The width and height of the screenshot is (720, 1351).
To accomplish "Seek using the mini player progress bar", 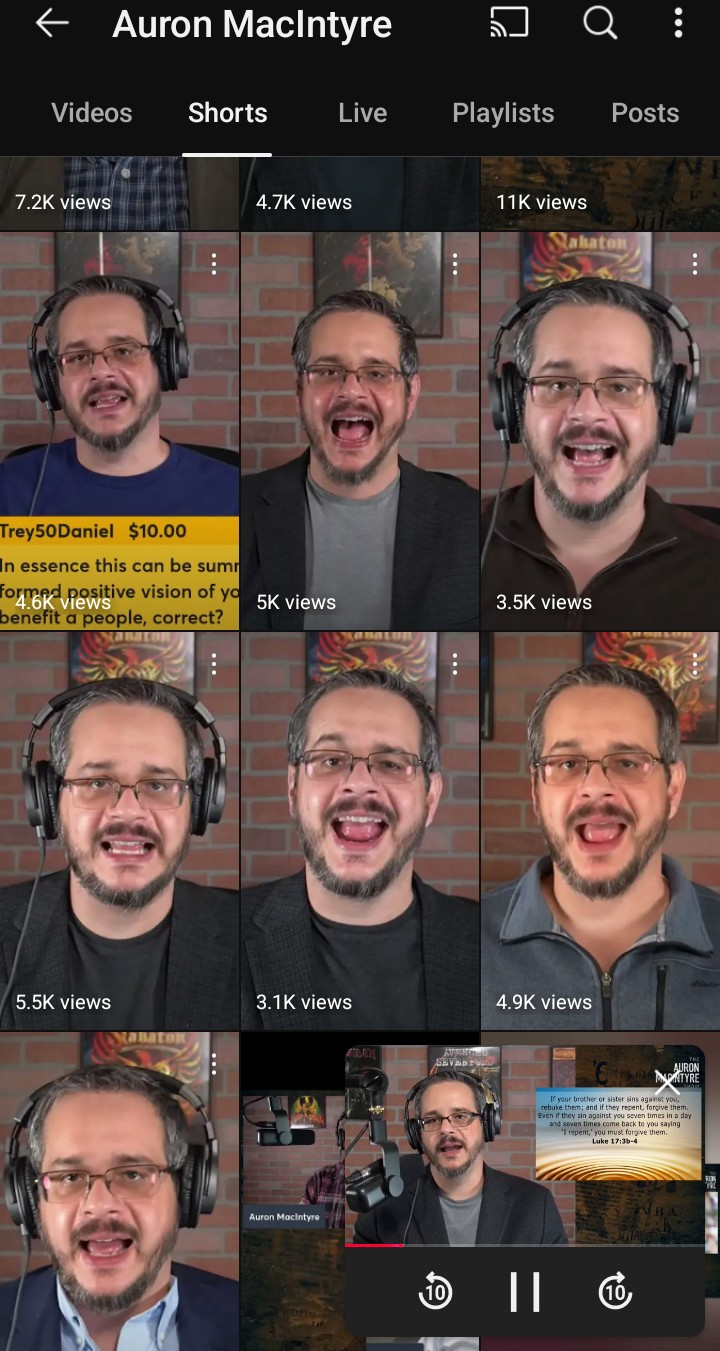I will tap(524, 1245).
